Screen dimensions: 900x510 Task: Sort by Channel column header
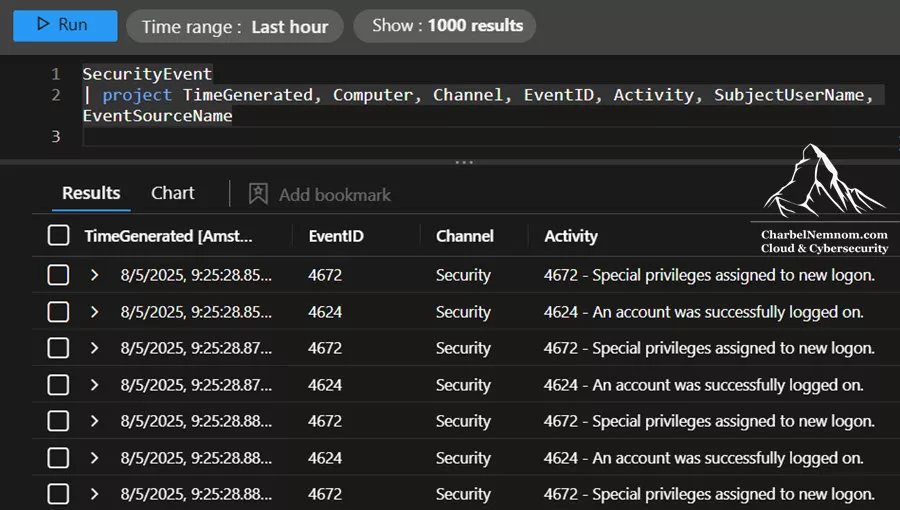tap(464, 236)
